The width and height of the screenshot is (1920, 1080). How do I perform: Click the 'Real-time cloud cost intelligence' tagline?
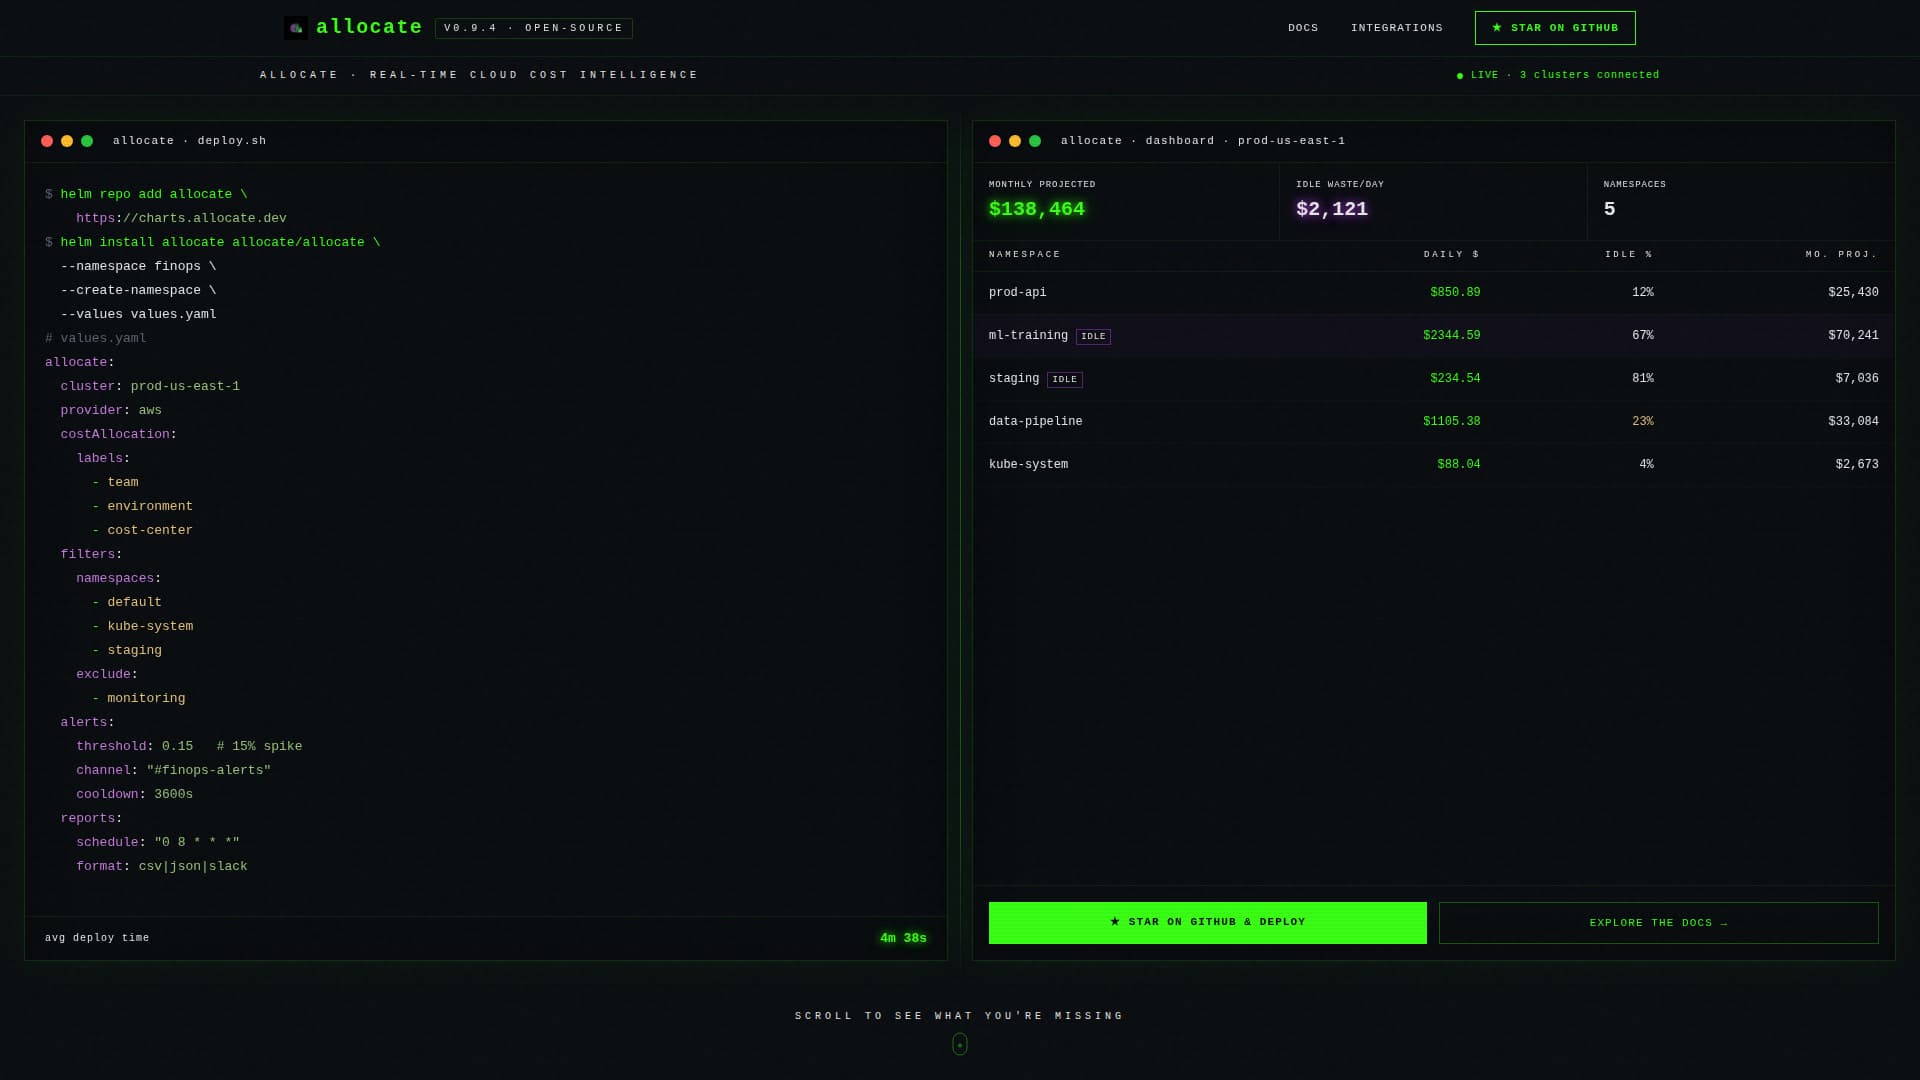coord(534,75)
